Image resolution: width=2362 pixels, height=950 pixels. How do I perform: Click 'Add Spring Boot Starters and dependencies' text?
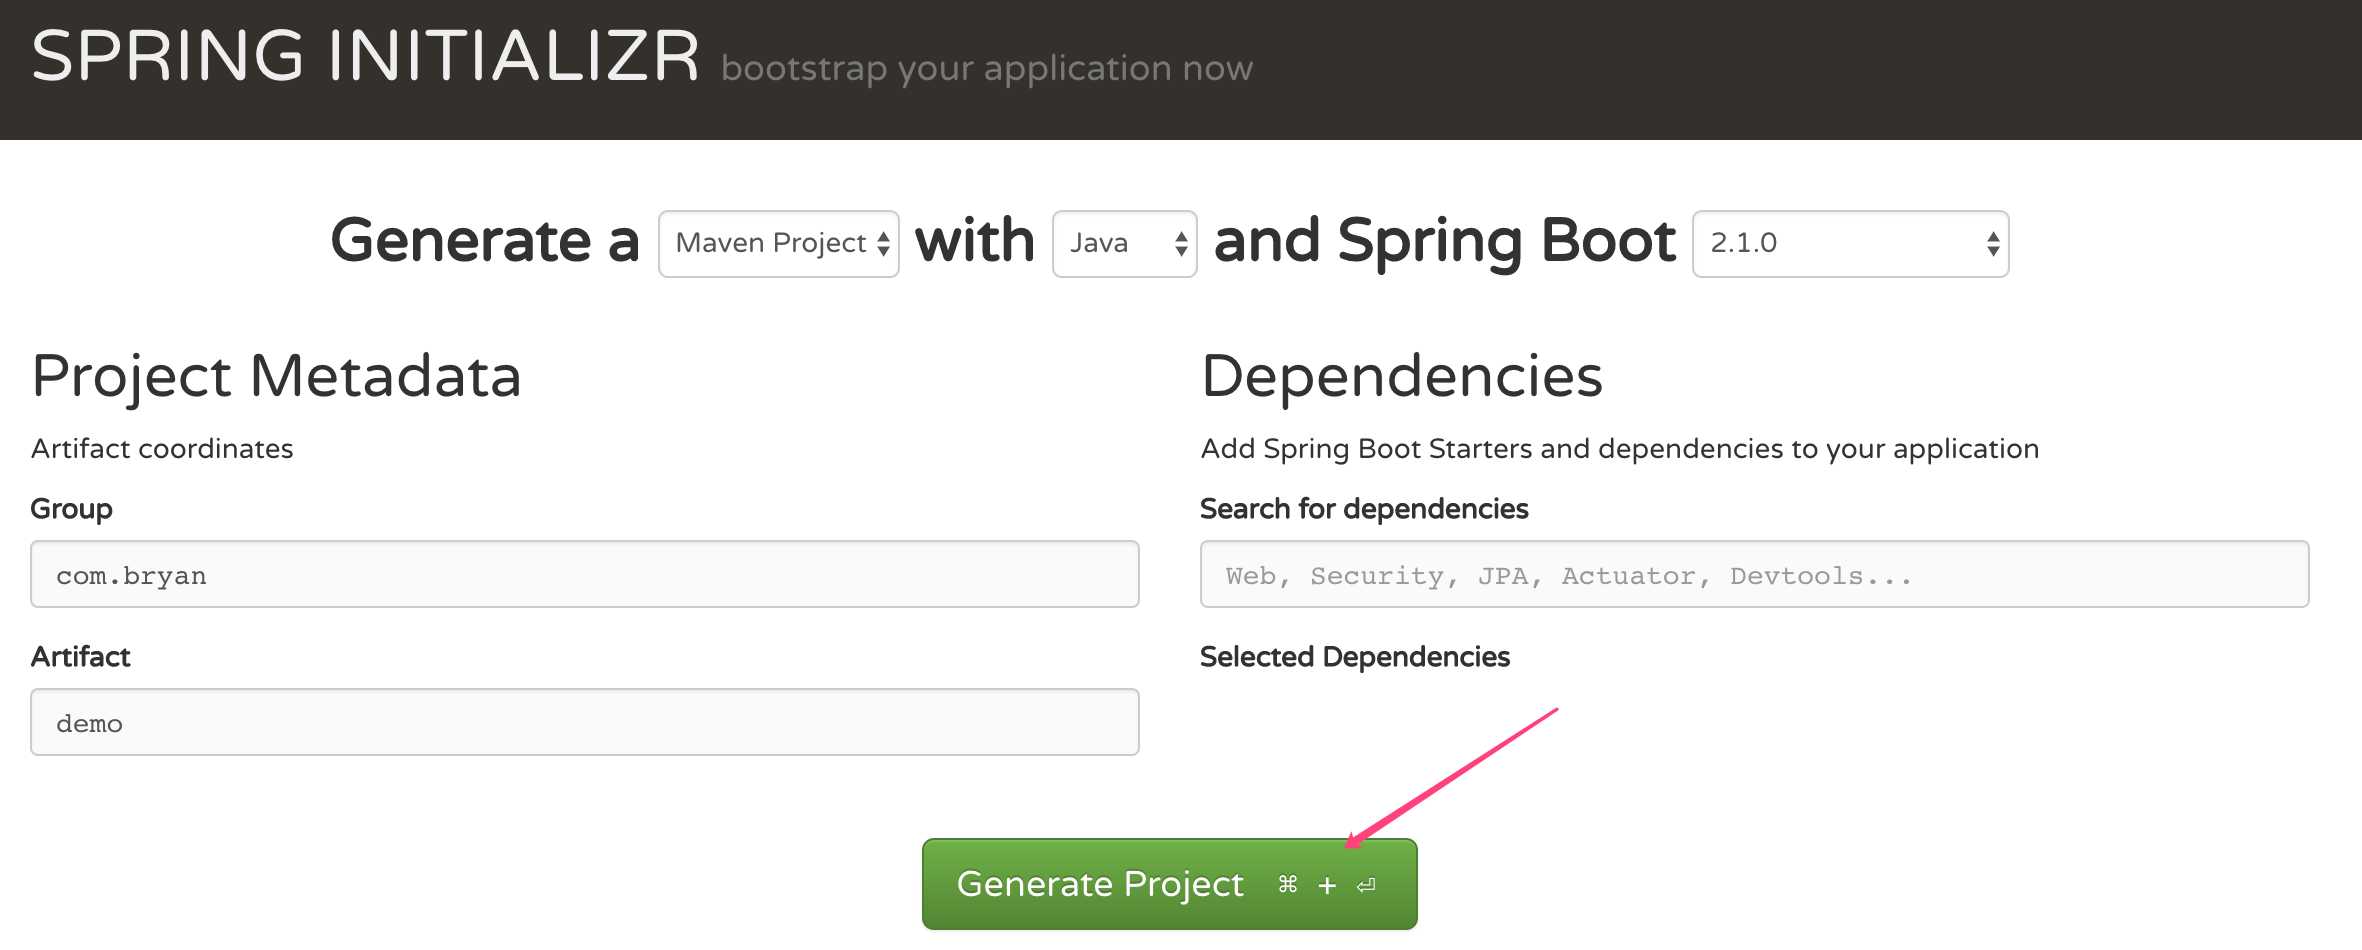(1620, 449)
